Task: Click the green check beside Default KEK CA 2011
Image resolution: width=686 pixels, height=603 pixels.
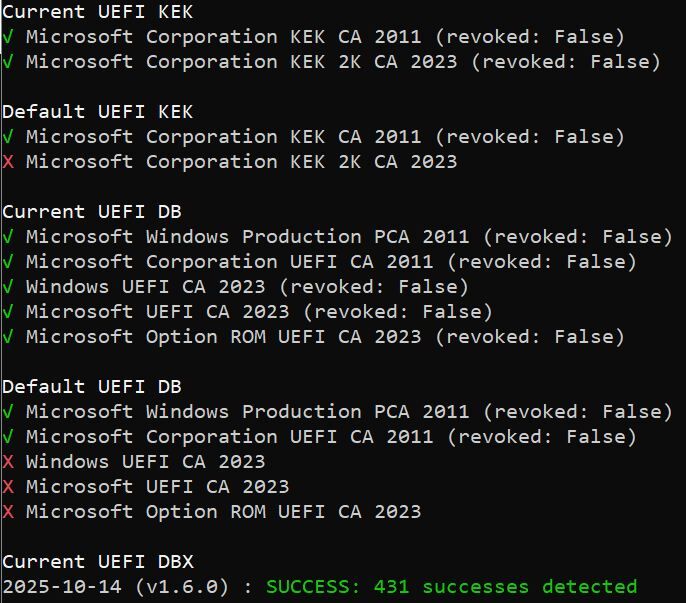Action: pos(8,137)
